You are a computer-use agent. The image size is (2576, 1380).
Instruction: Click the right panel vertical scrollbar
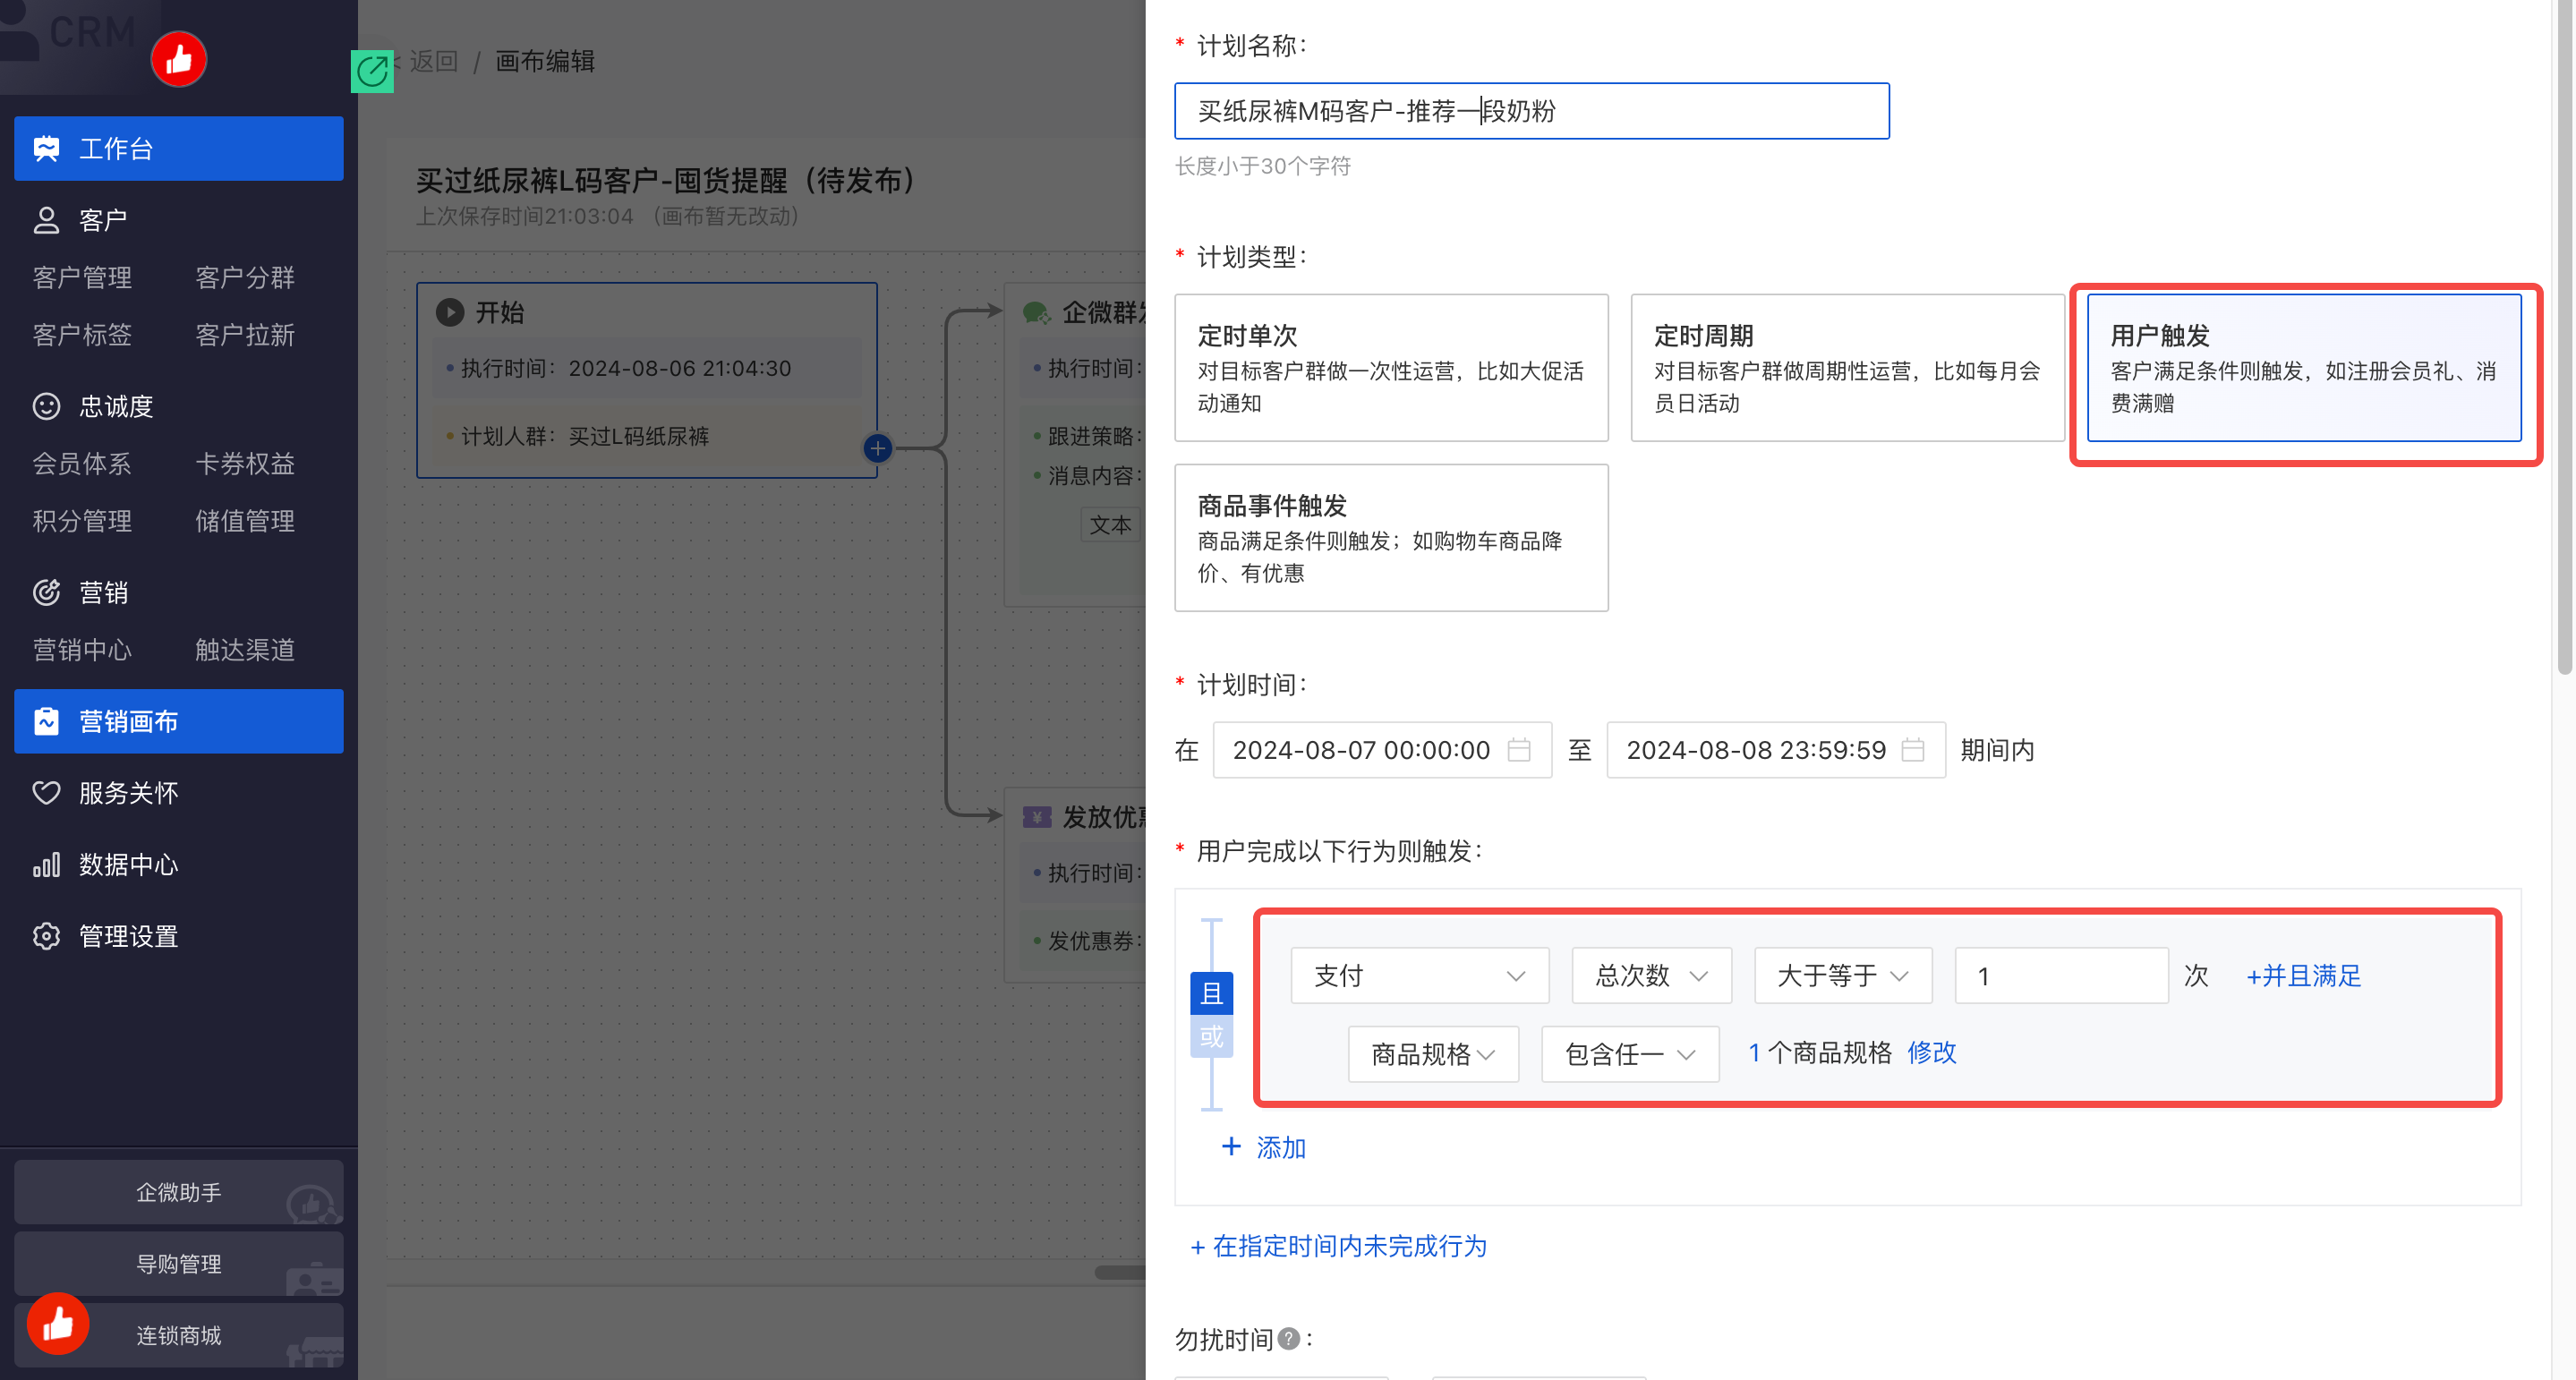pos(2565,338)
